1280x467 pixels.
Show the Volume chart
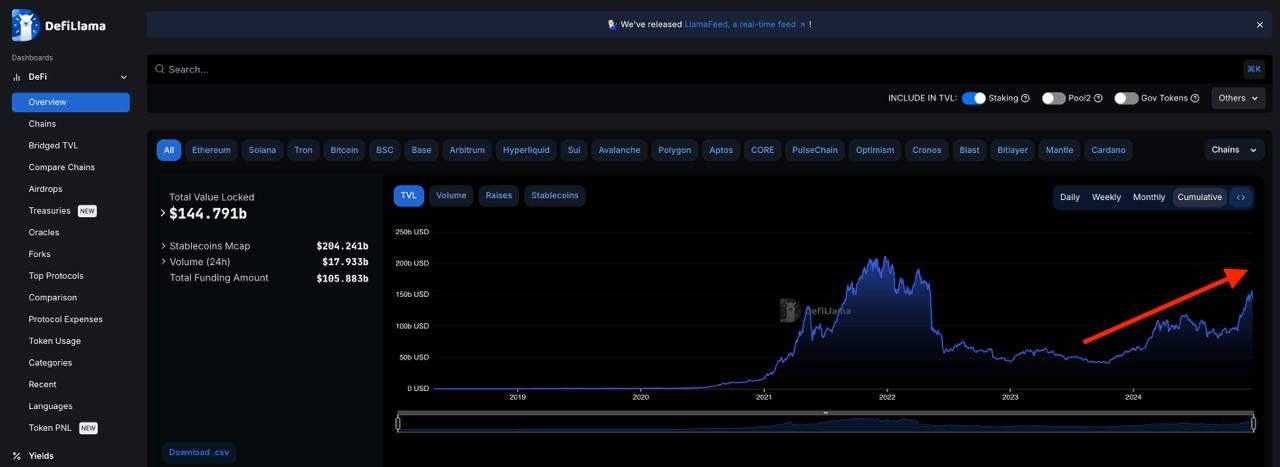coord(451,196)
